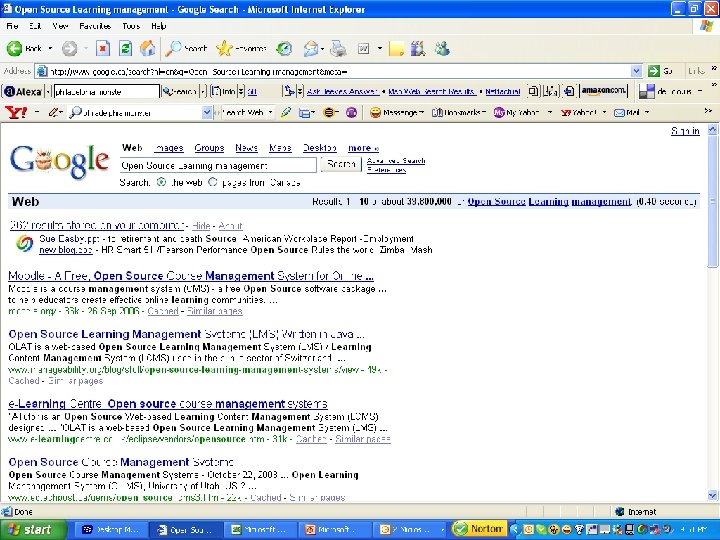Click the Yahoo! logo in toolbar
Image resolution: width=720 pixels, height=540 pixels.
pos(16,112)
